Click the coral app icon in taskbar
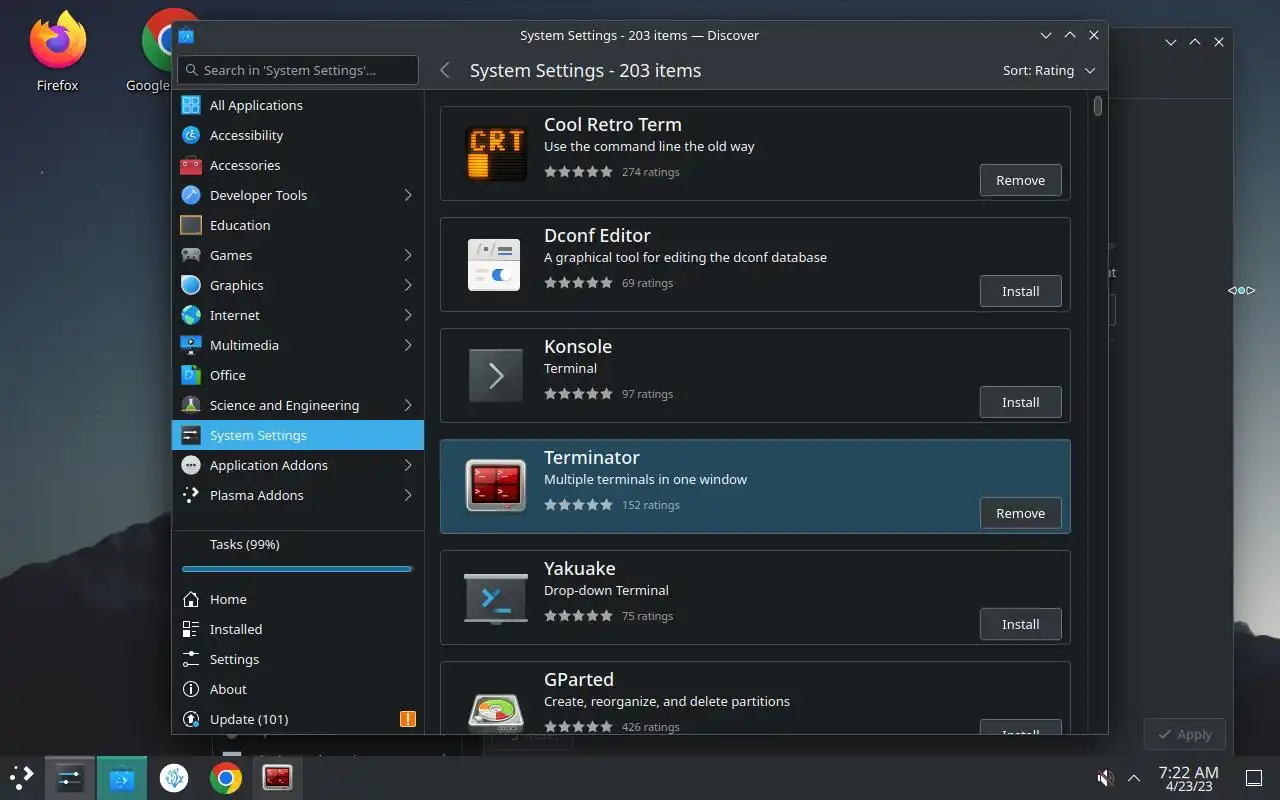Screen dimensions: 1280x800 tap(174, 778)
